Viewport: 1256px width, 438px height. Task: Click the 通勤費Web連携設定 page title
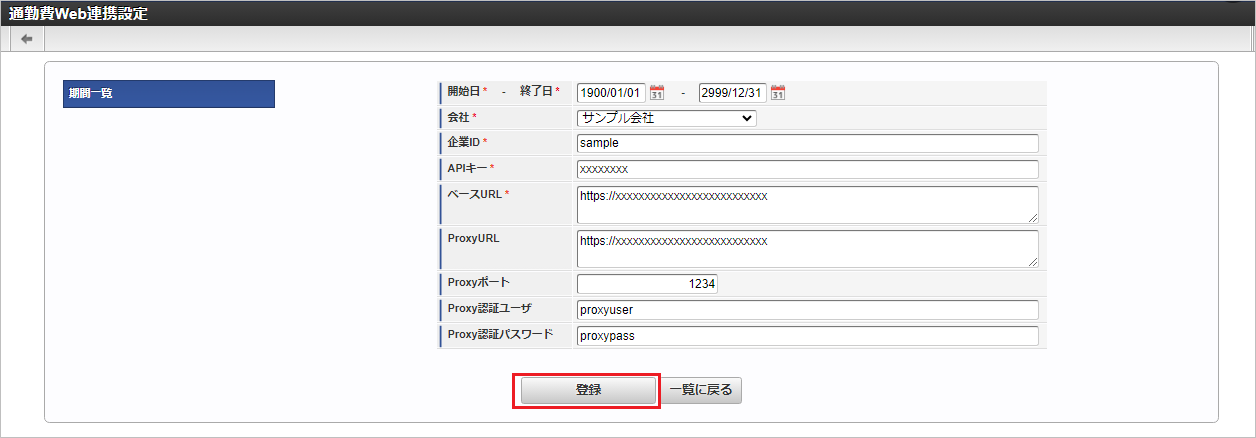78,13
